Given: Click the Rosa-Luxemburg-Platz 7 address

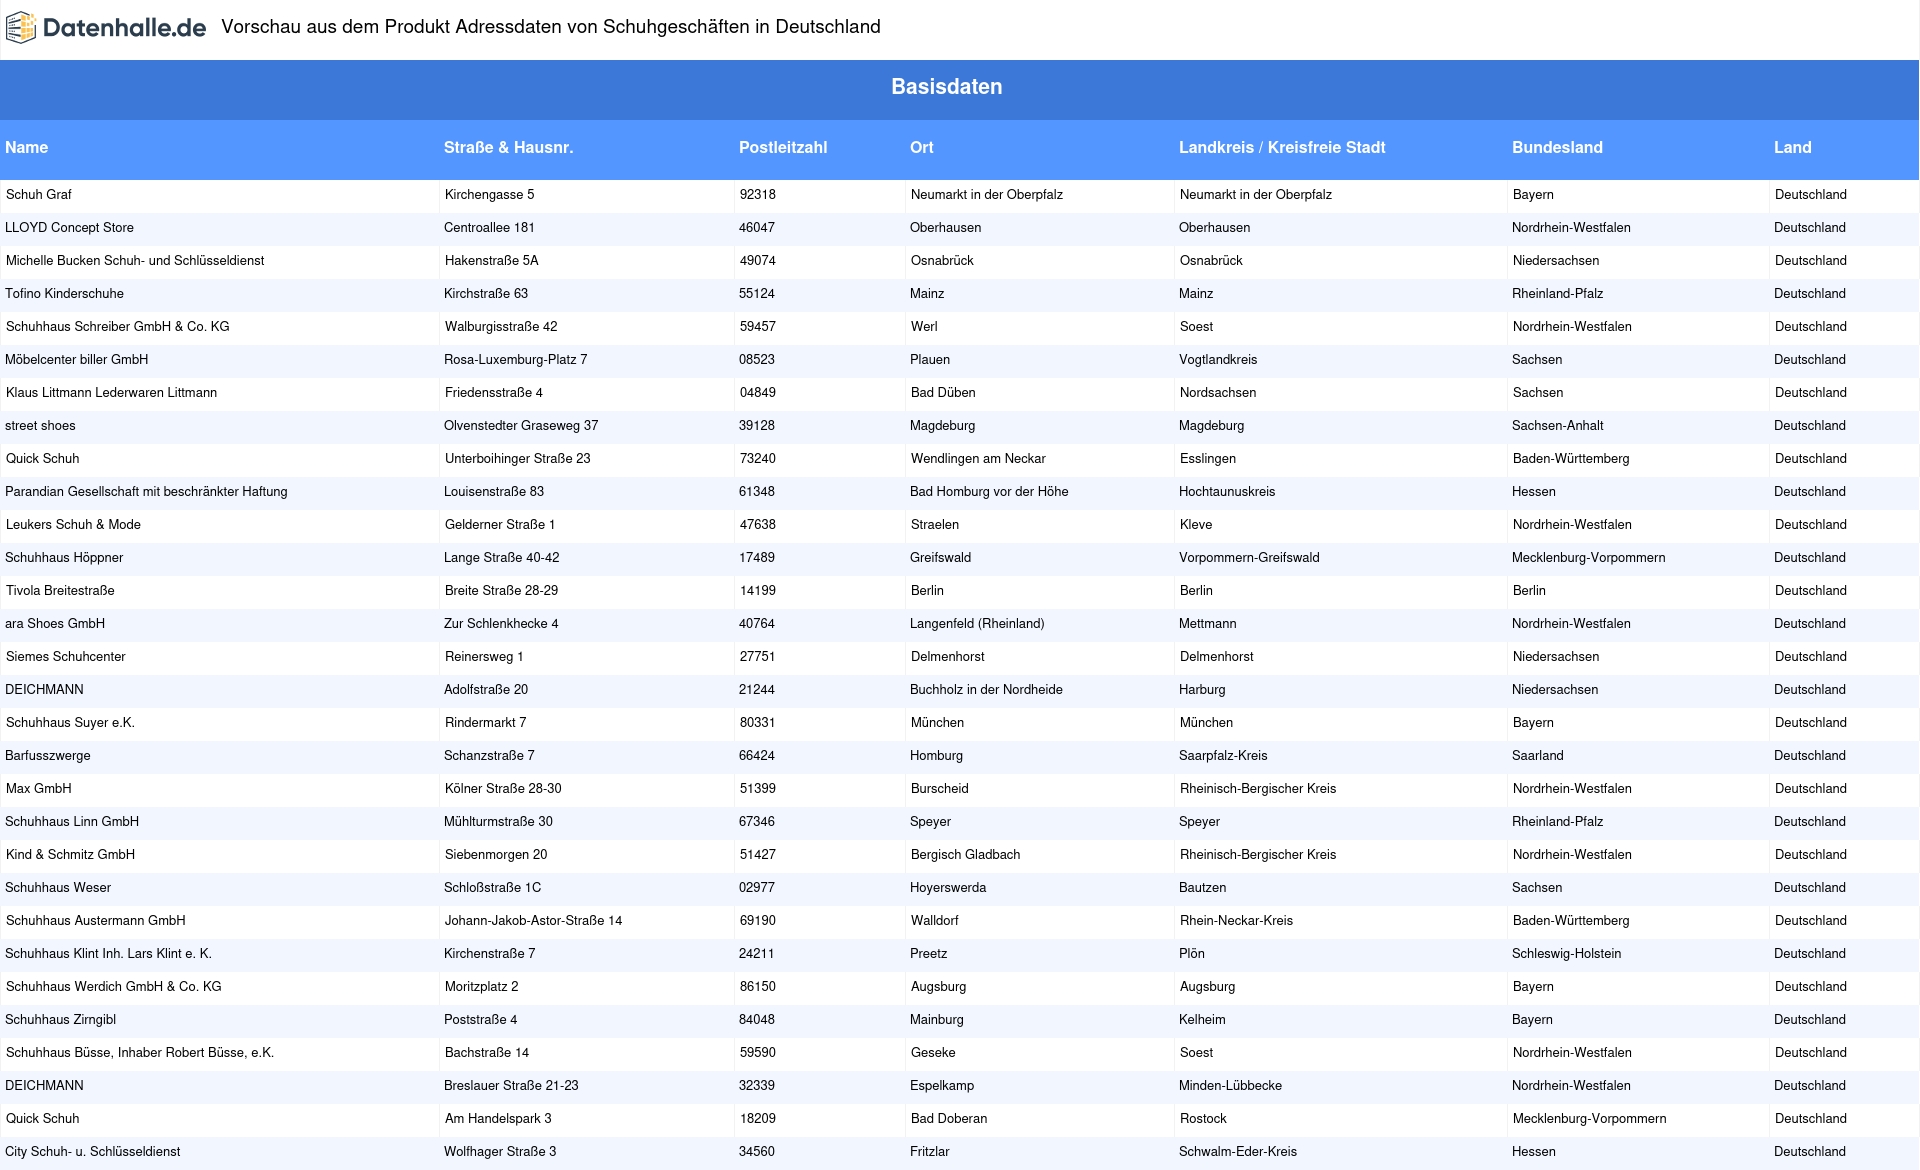Looking at the screenshot, I should point(515,359).
